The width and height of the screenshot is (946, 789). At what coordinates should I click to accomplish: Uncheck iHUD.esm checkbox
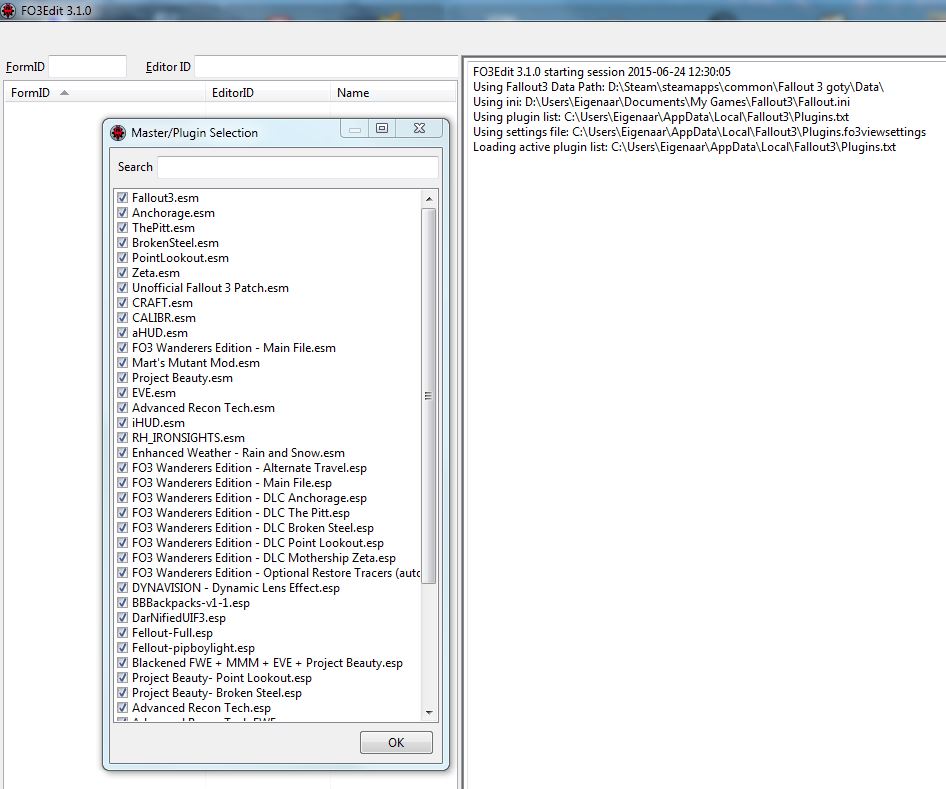coord(122,423)
